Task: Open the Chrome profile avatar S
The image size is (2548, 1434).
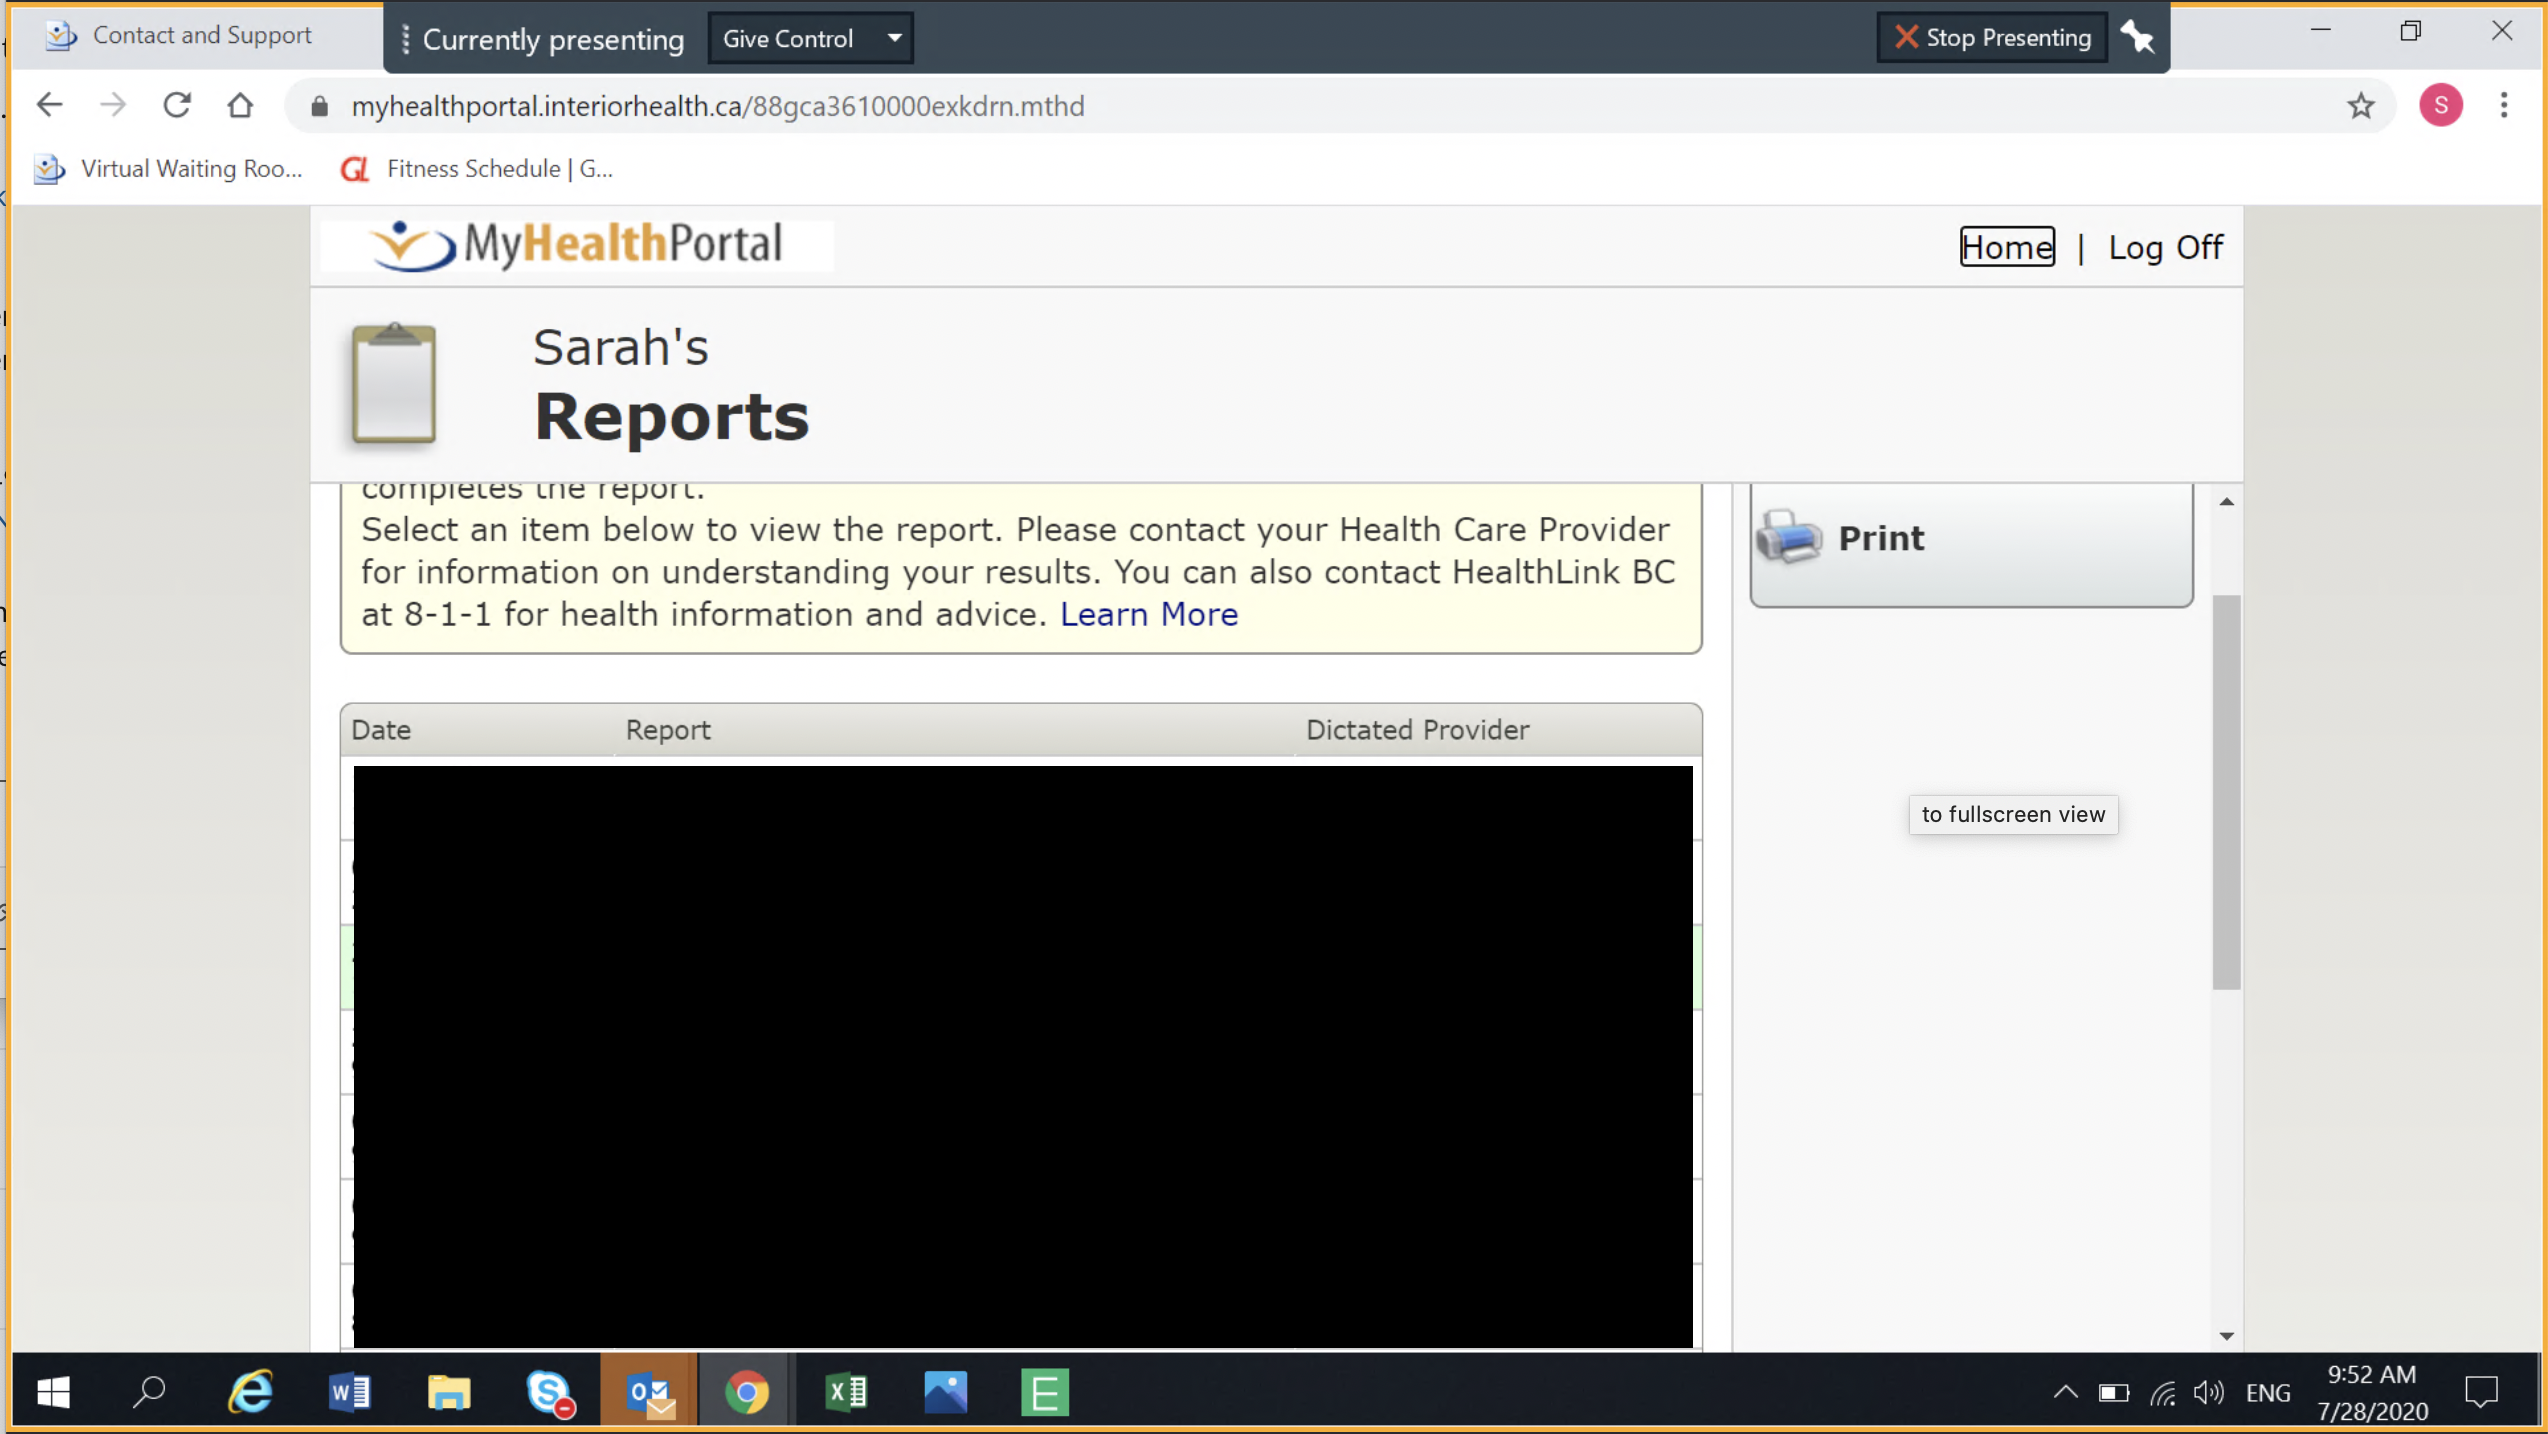Action: (x=2440, y=106)
